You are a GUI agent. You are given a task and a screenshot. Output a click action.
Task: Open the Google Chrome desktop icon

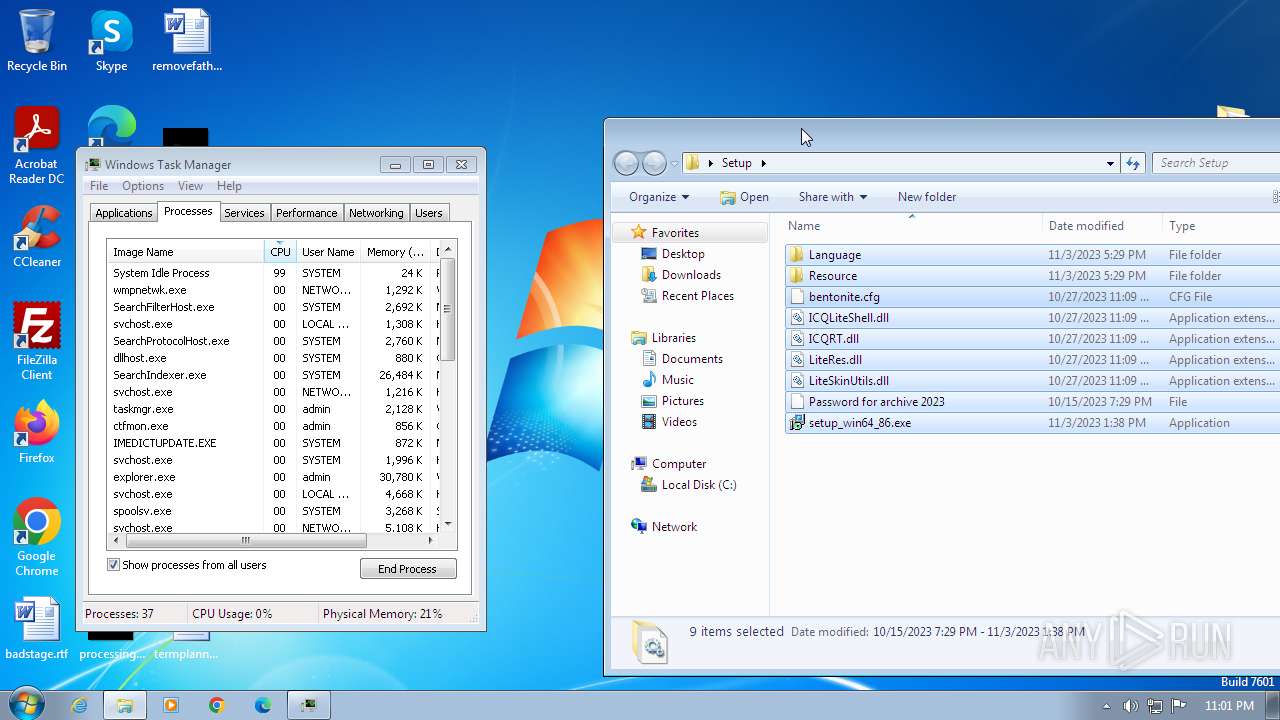click(37, 538)
